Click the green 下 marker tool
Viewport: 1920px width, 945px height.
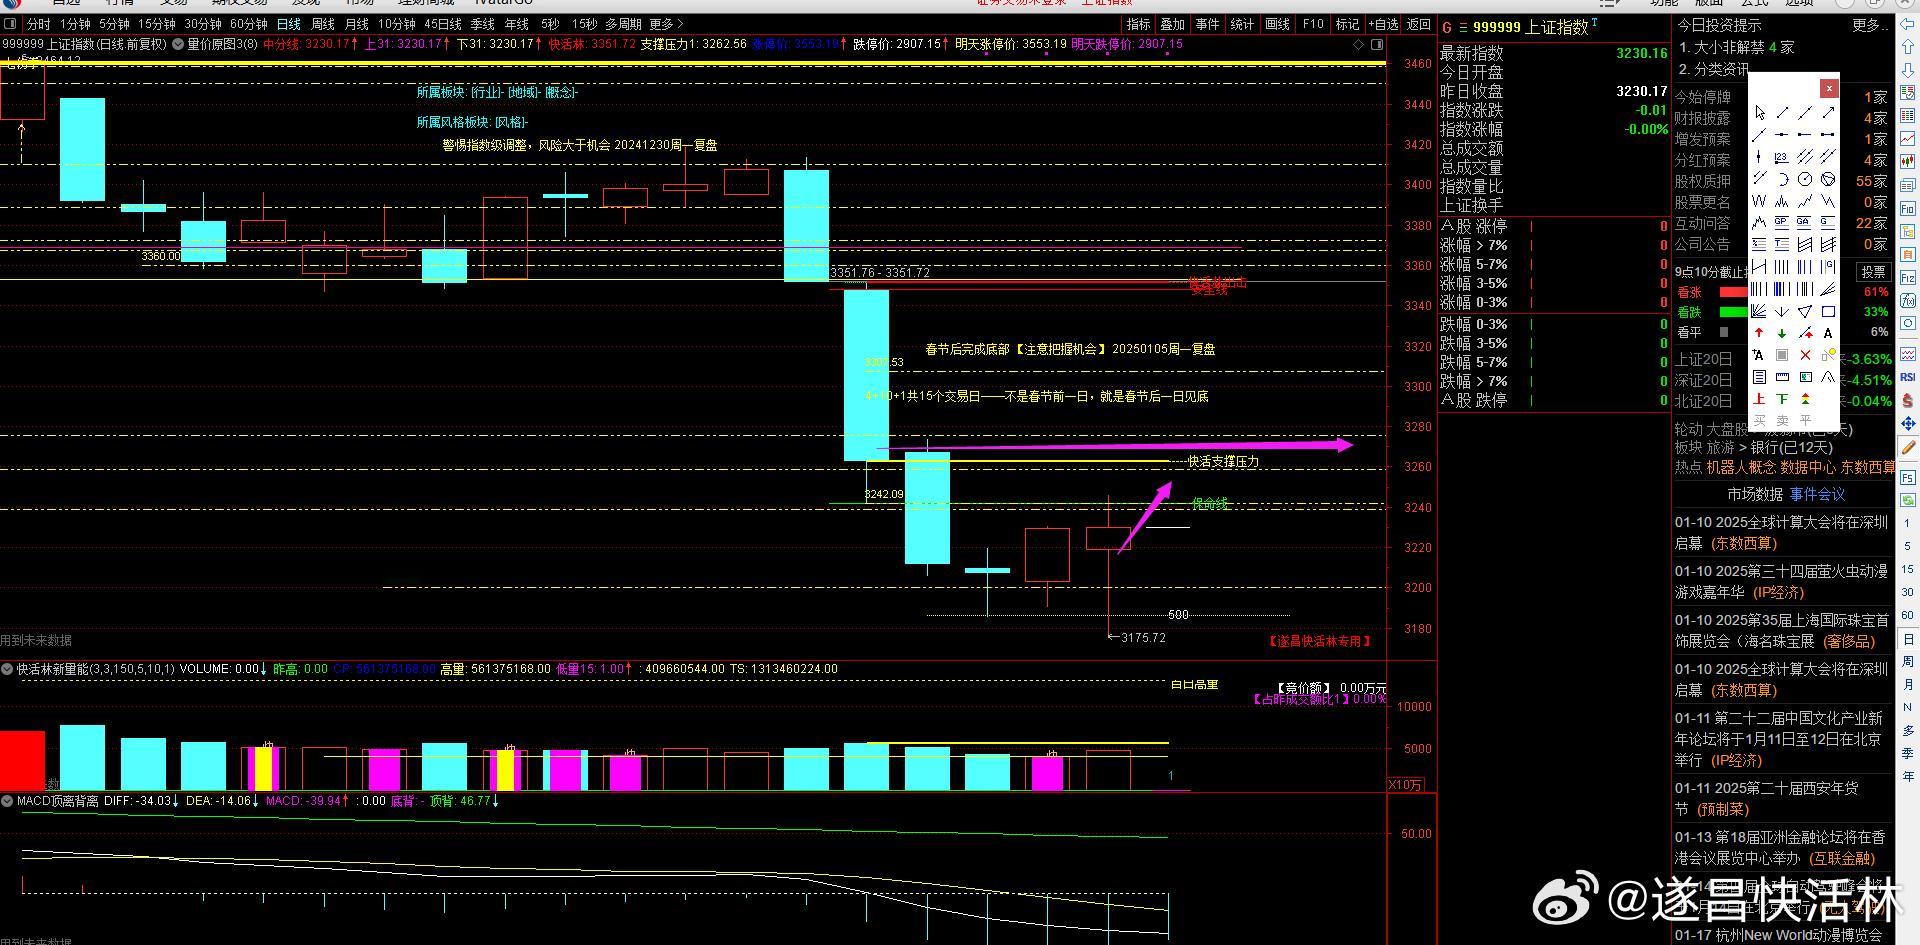click(x=1782, y=398)
